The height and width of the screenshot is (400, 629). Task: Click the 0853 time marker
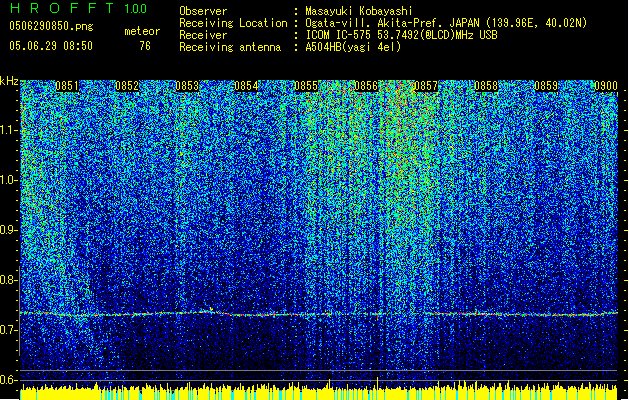pyautogui.click(x=187, y=86)
